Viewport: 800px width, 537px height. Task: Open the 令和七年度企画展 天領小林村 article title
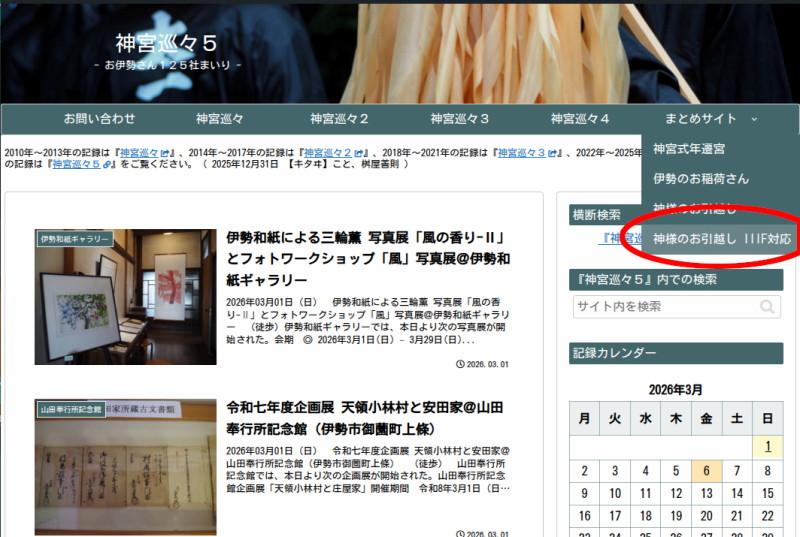pyautogui.click(x=368, y=418)
